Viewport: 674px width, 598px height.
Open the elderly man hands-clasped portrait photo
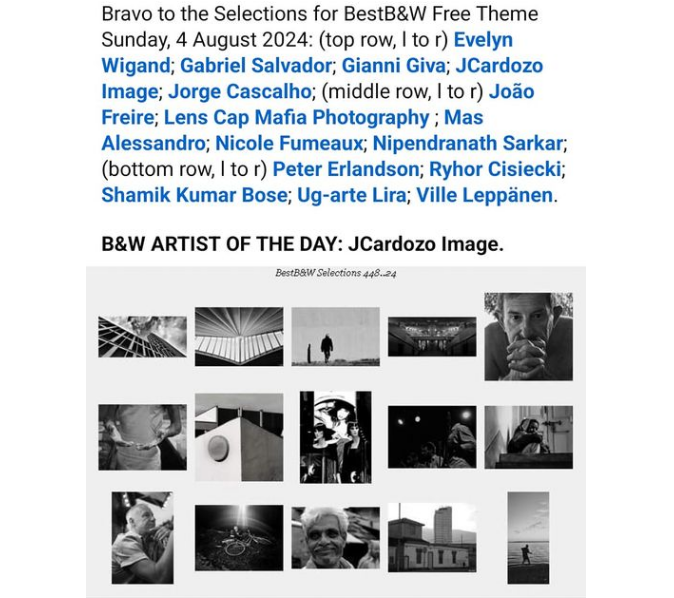click(x=528, y=336)
